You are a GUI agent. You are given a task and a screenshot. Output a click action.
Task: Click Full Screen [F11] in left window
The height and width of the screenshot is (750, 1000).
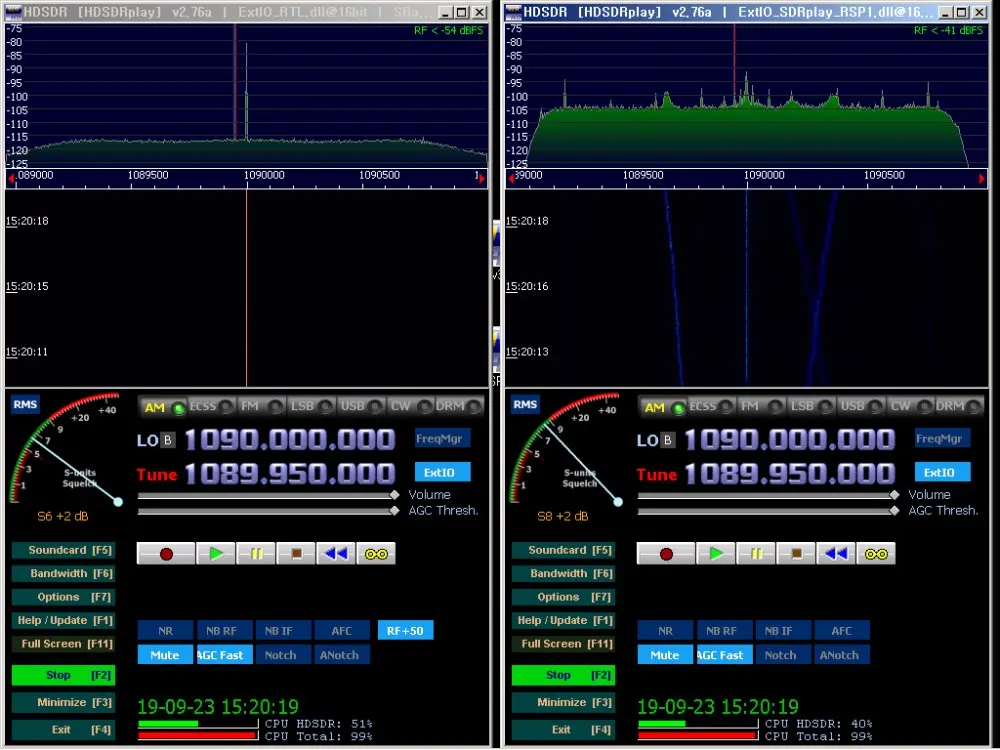63,644
